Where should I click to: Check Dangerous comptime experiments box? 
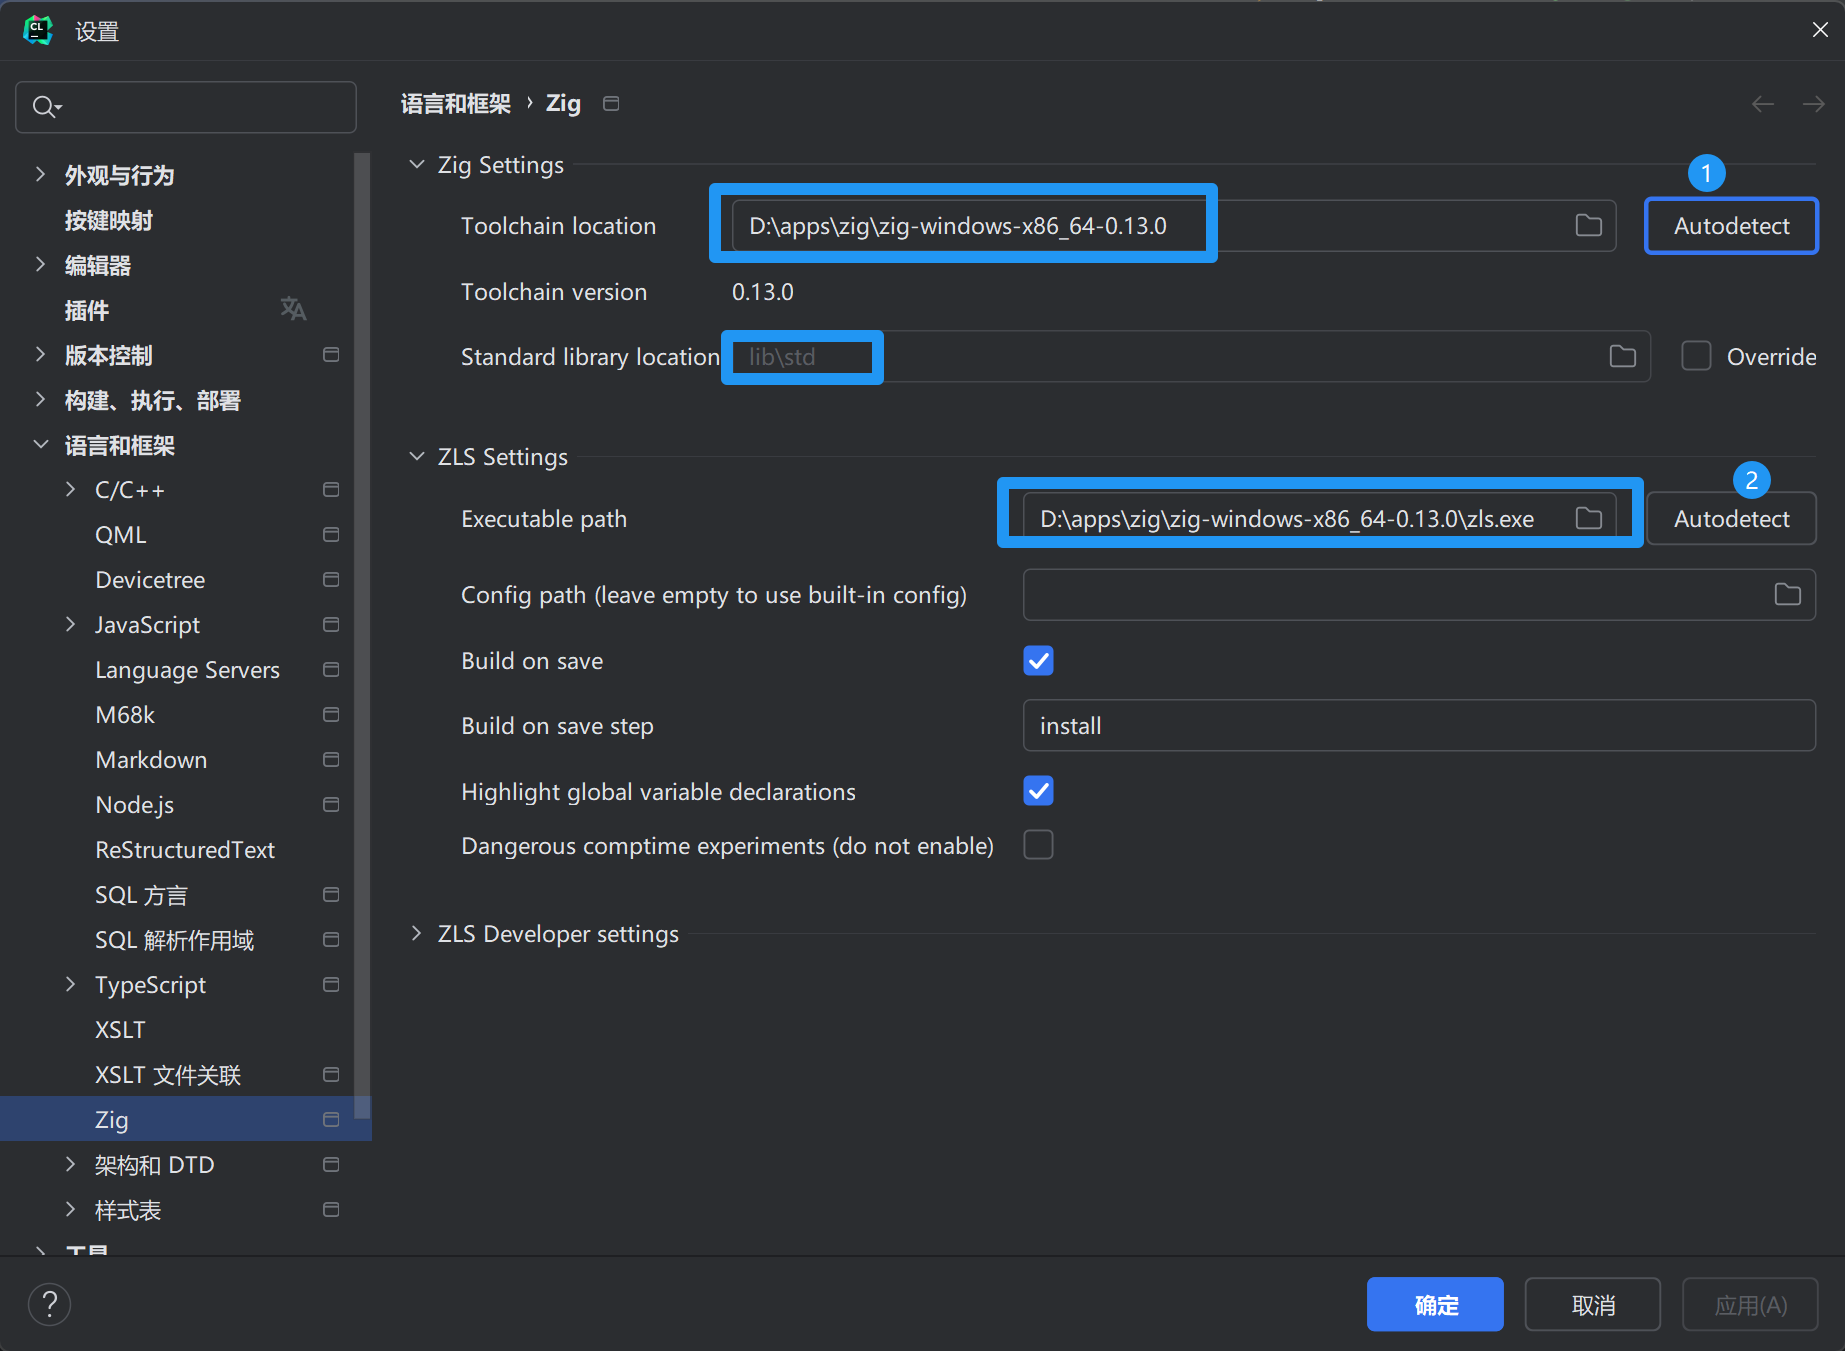point(1038,845)
